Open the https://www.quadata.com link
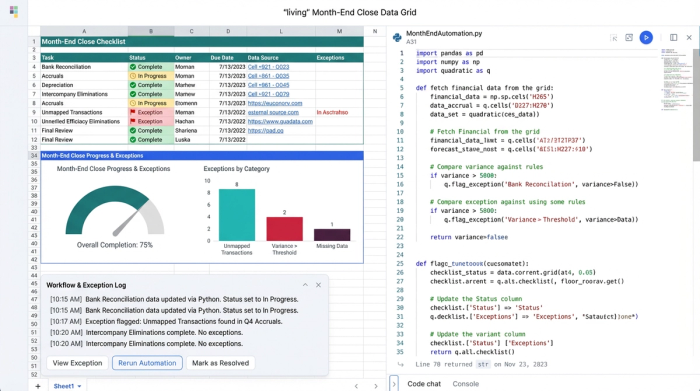700x391 pixels. (x=280, y=121)
